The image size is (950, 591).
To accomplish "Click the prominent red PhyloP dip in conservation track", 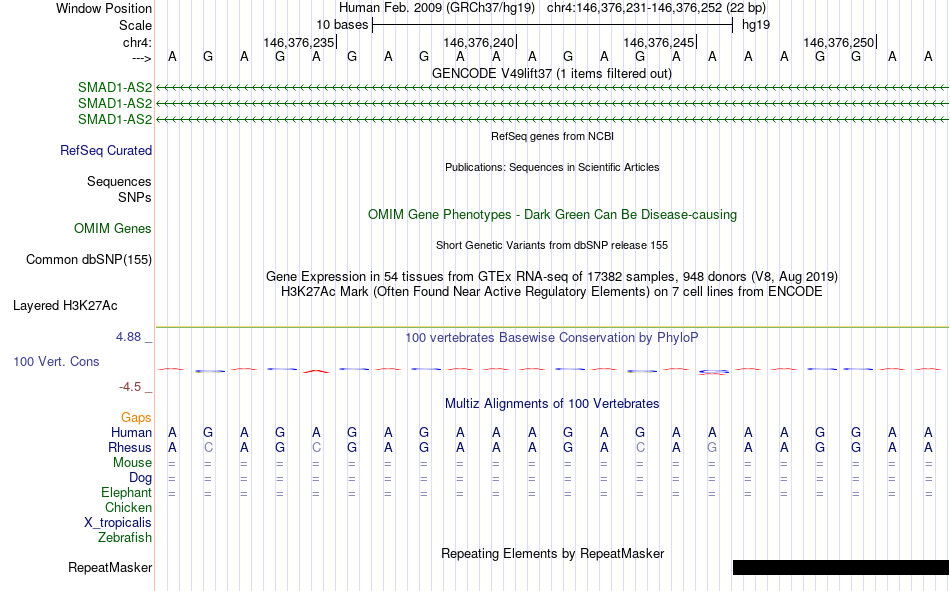I will (x=316, y=371).
